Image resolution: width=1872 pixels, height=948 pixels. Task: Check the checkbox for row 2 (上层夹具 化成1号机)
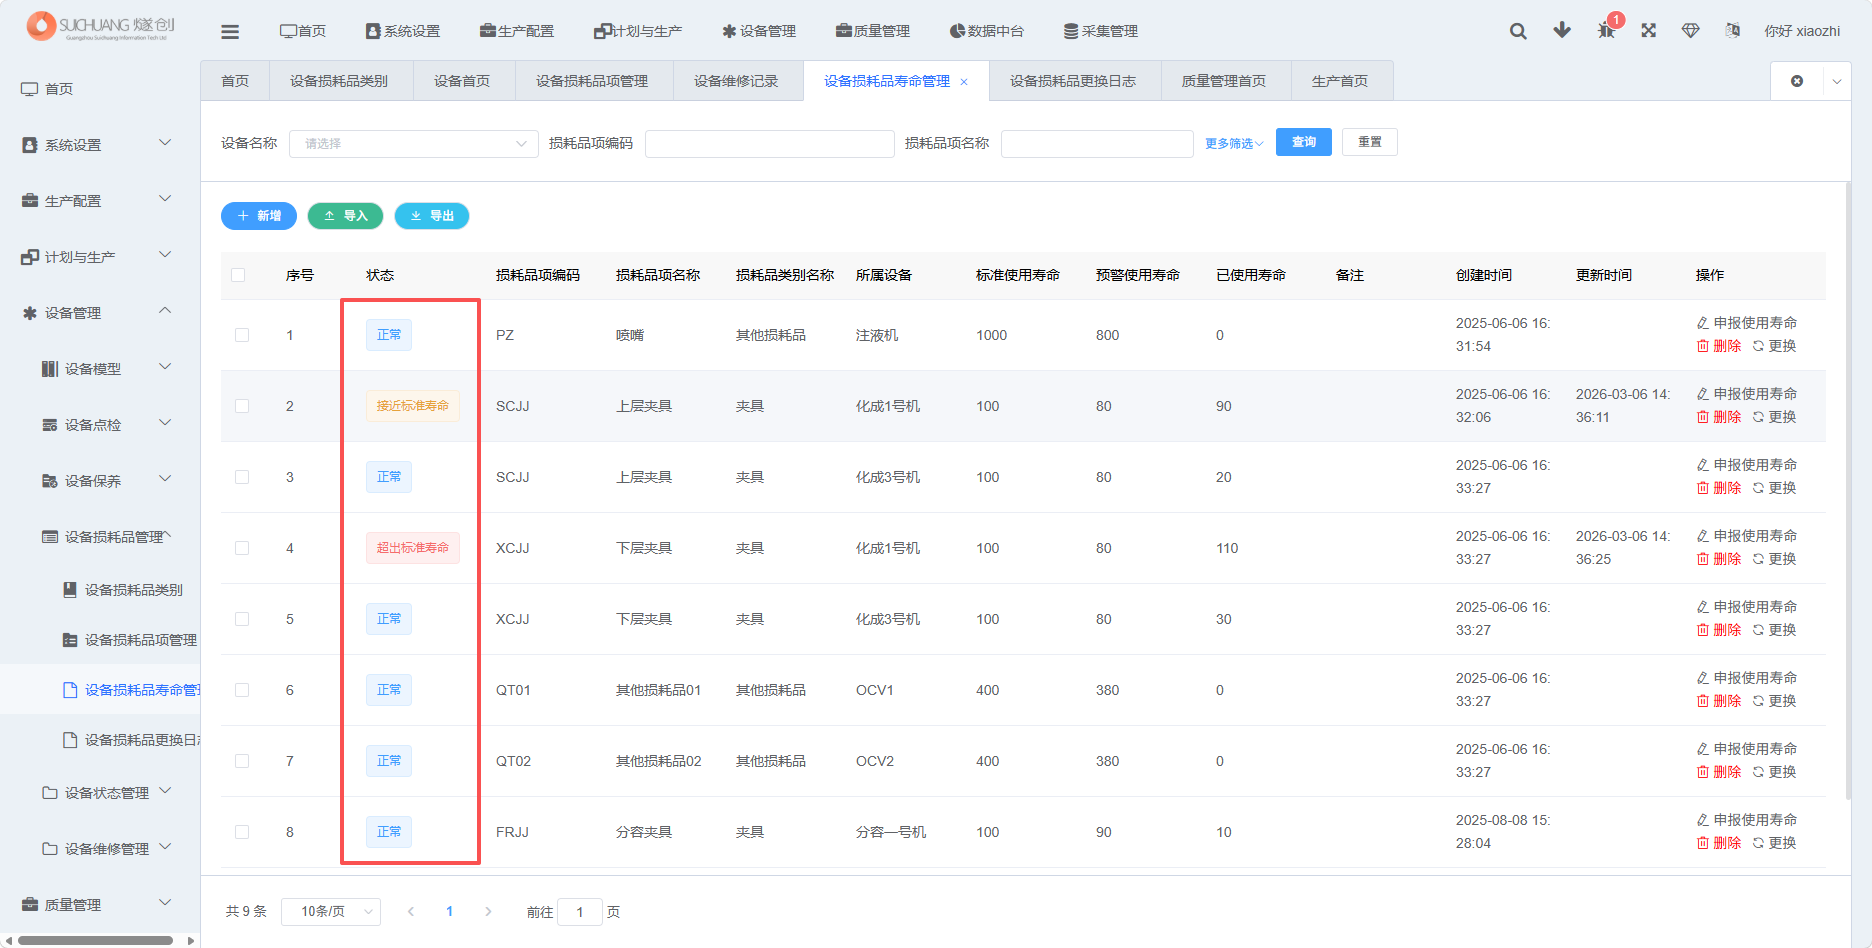point(242,406)
